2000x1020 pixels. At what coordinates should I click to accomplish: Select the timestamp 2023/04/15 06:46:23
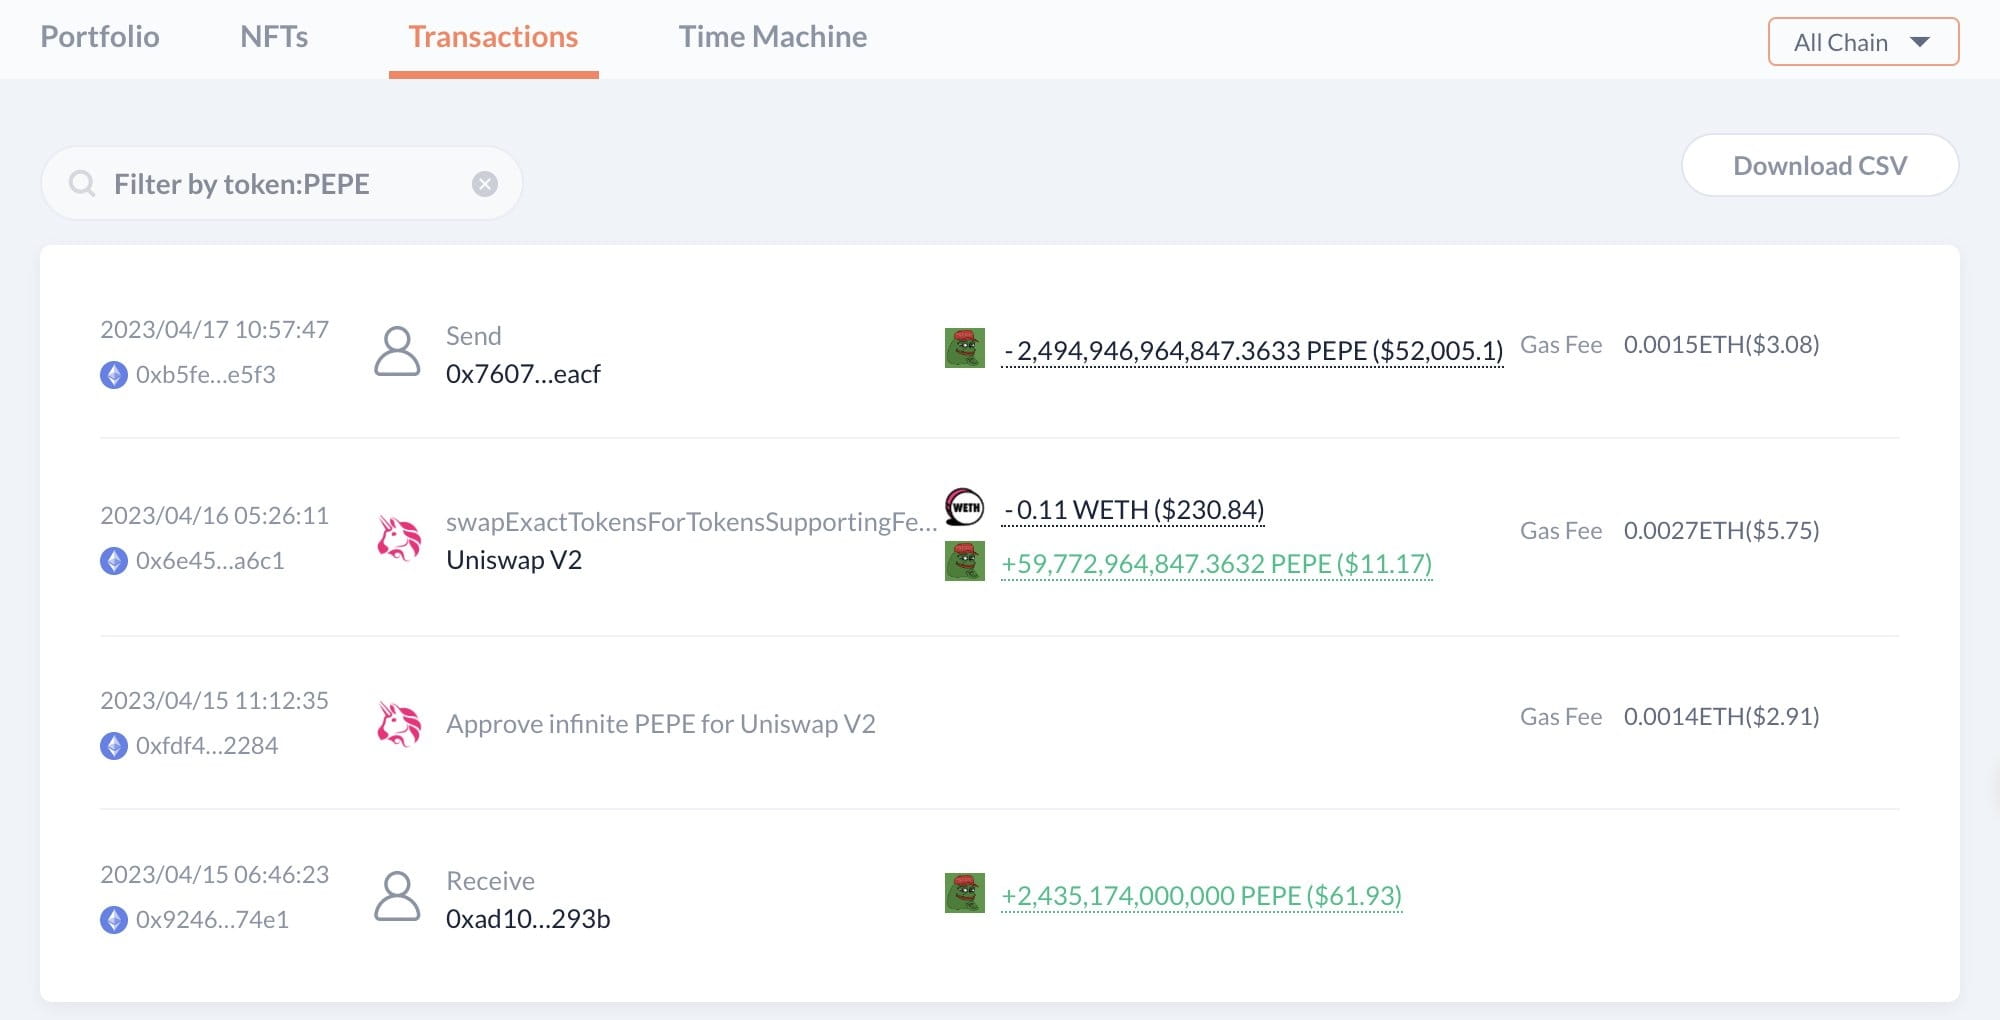point(215,875)
